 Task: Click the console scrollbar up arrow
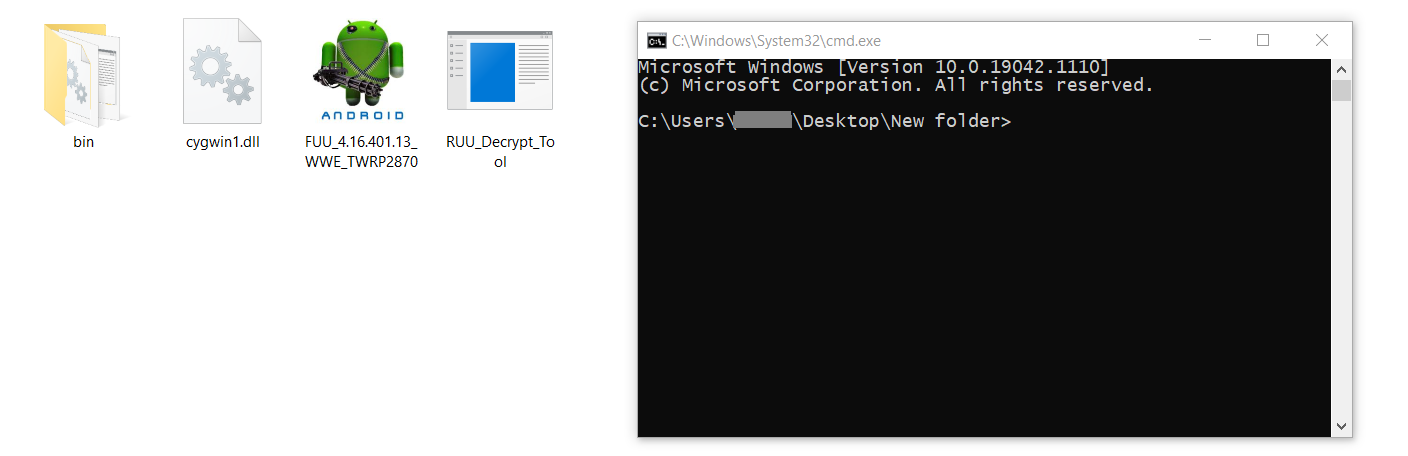[x=1341, y=69]
